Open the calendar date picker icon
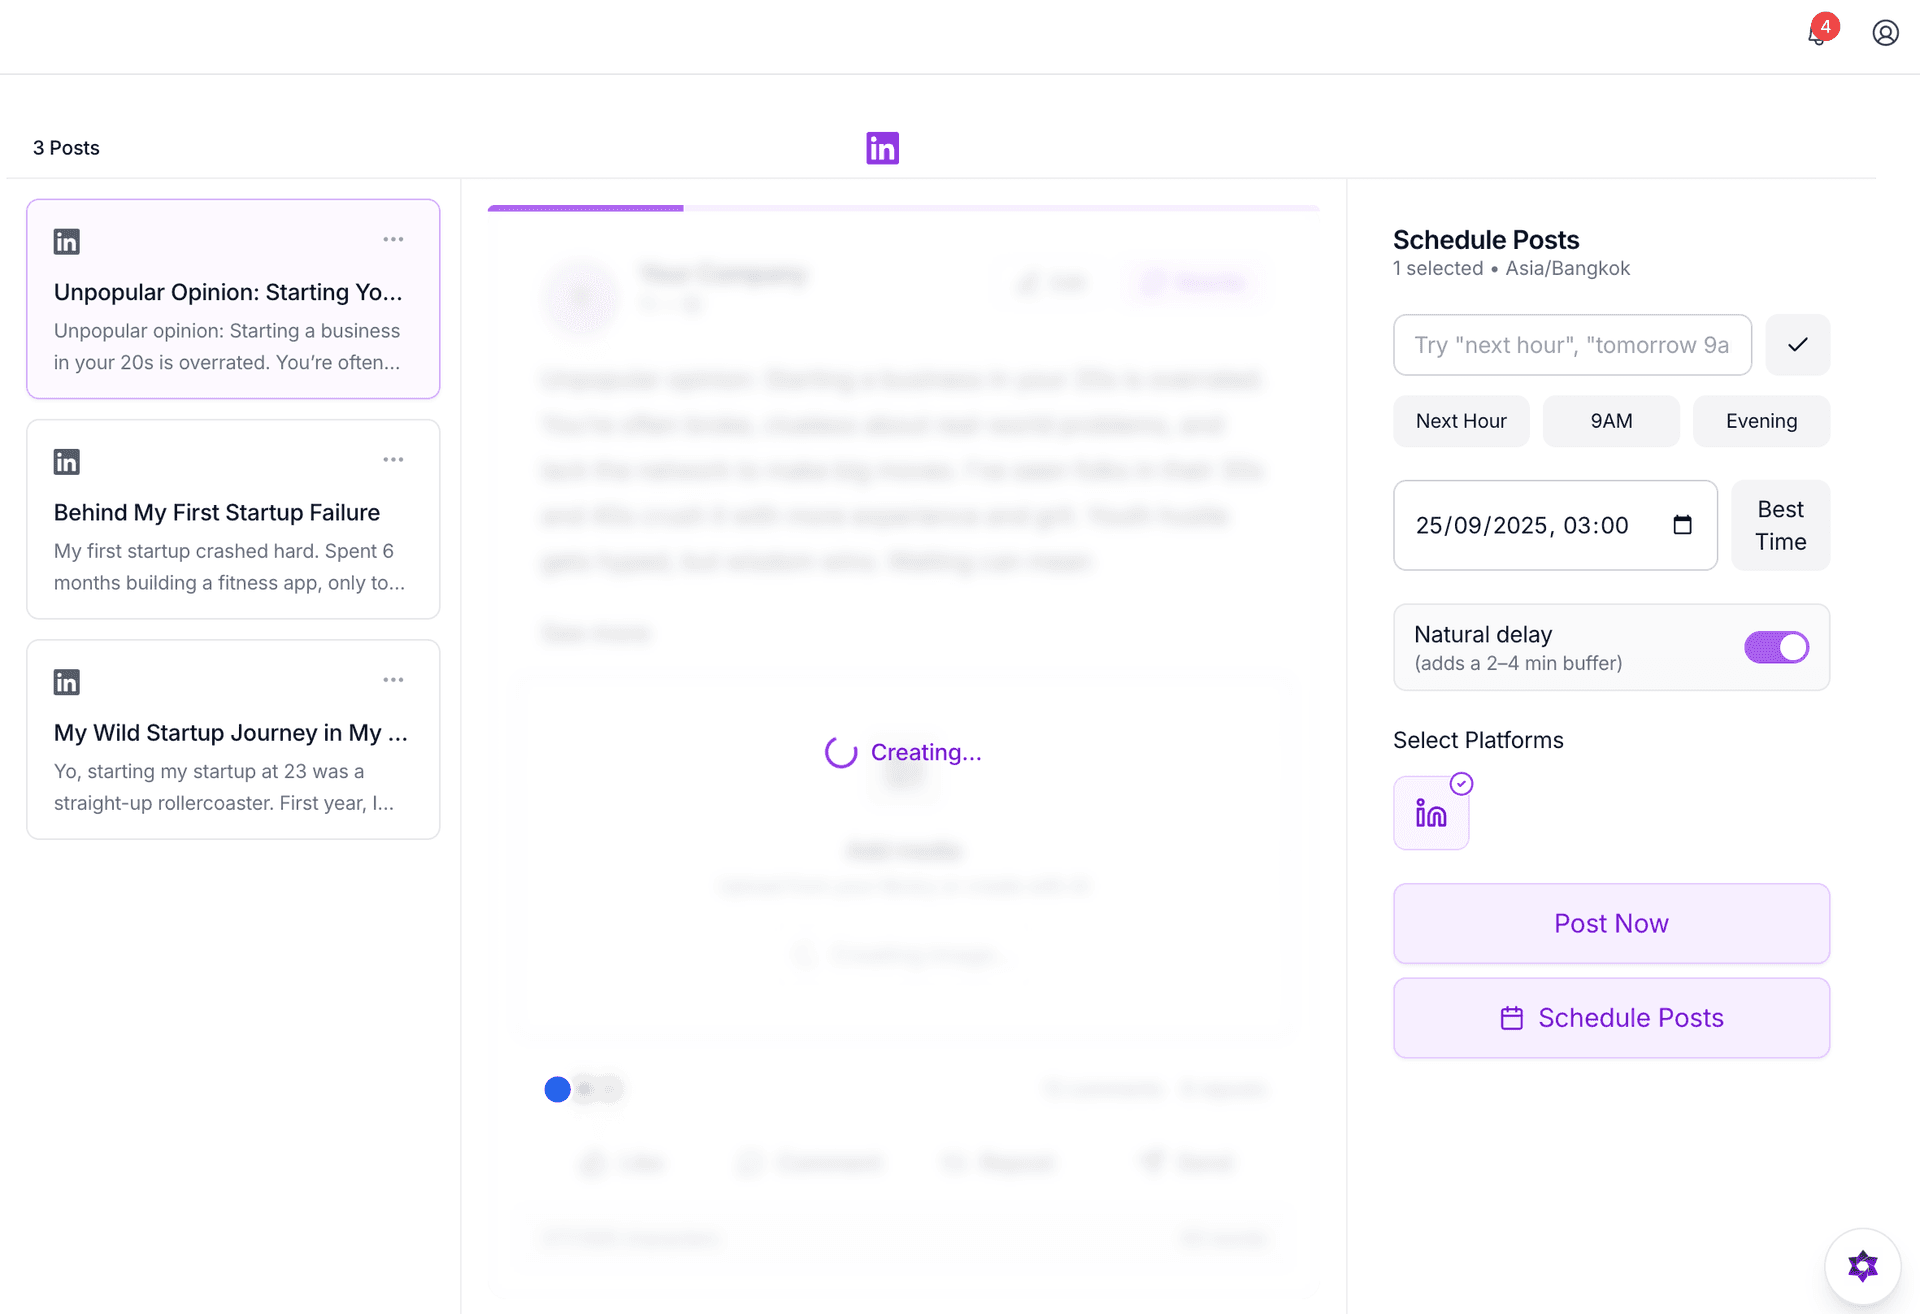This screenshot has width=1920, height=1314. (1682, 525)
